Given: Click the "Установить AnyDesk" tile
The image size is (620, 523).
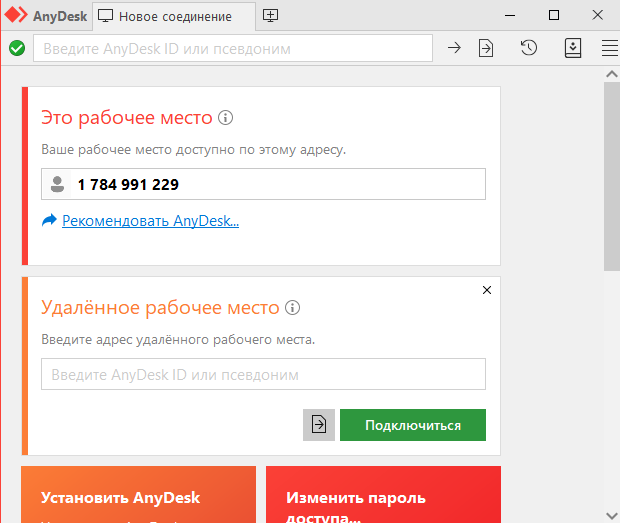Looking at the screenshot, I should 138,495.
